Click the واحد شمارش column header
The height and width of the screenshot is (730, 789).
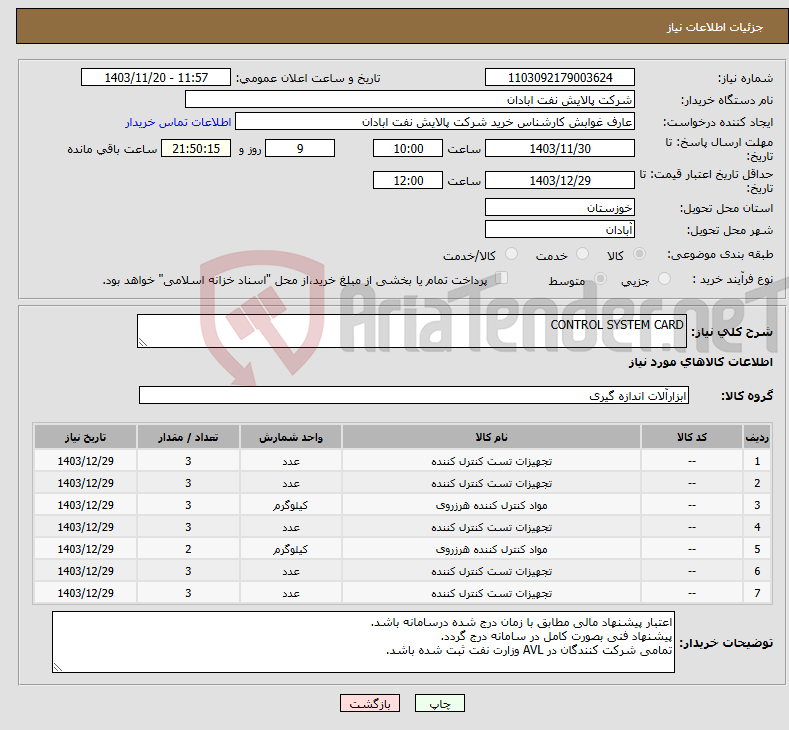(x=291, y=437)
